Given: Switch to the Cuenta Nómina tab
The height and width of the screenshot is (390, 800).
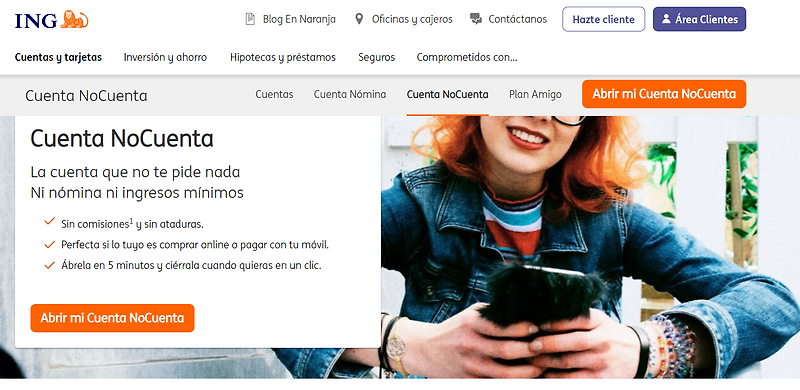Looking at the screenshot, I should pos(350,94).
